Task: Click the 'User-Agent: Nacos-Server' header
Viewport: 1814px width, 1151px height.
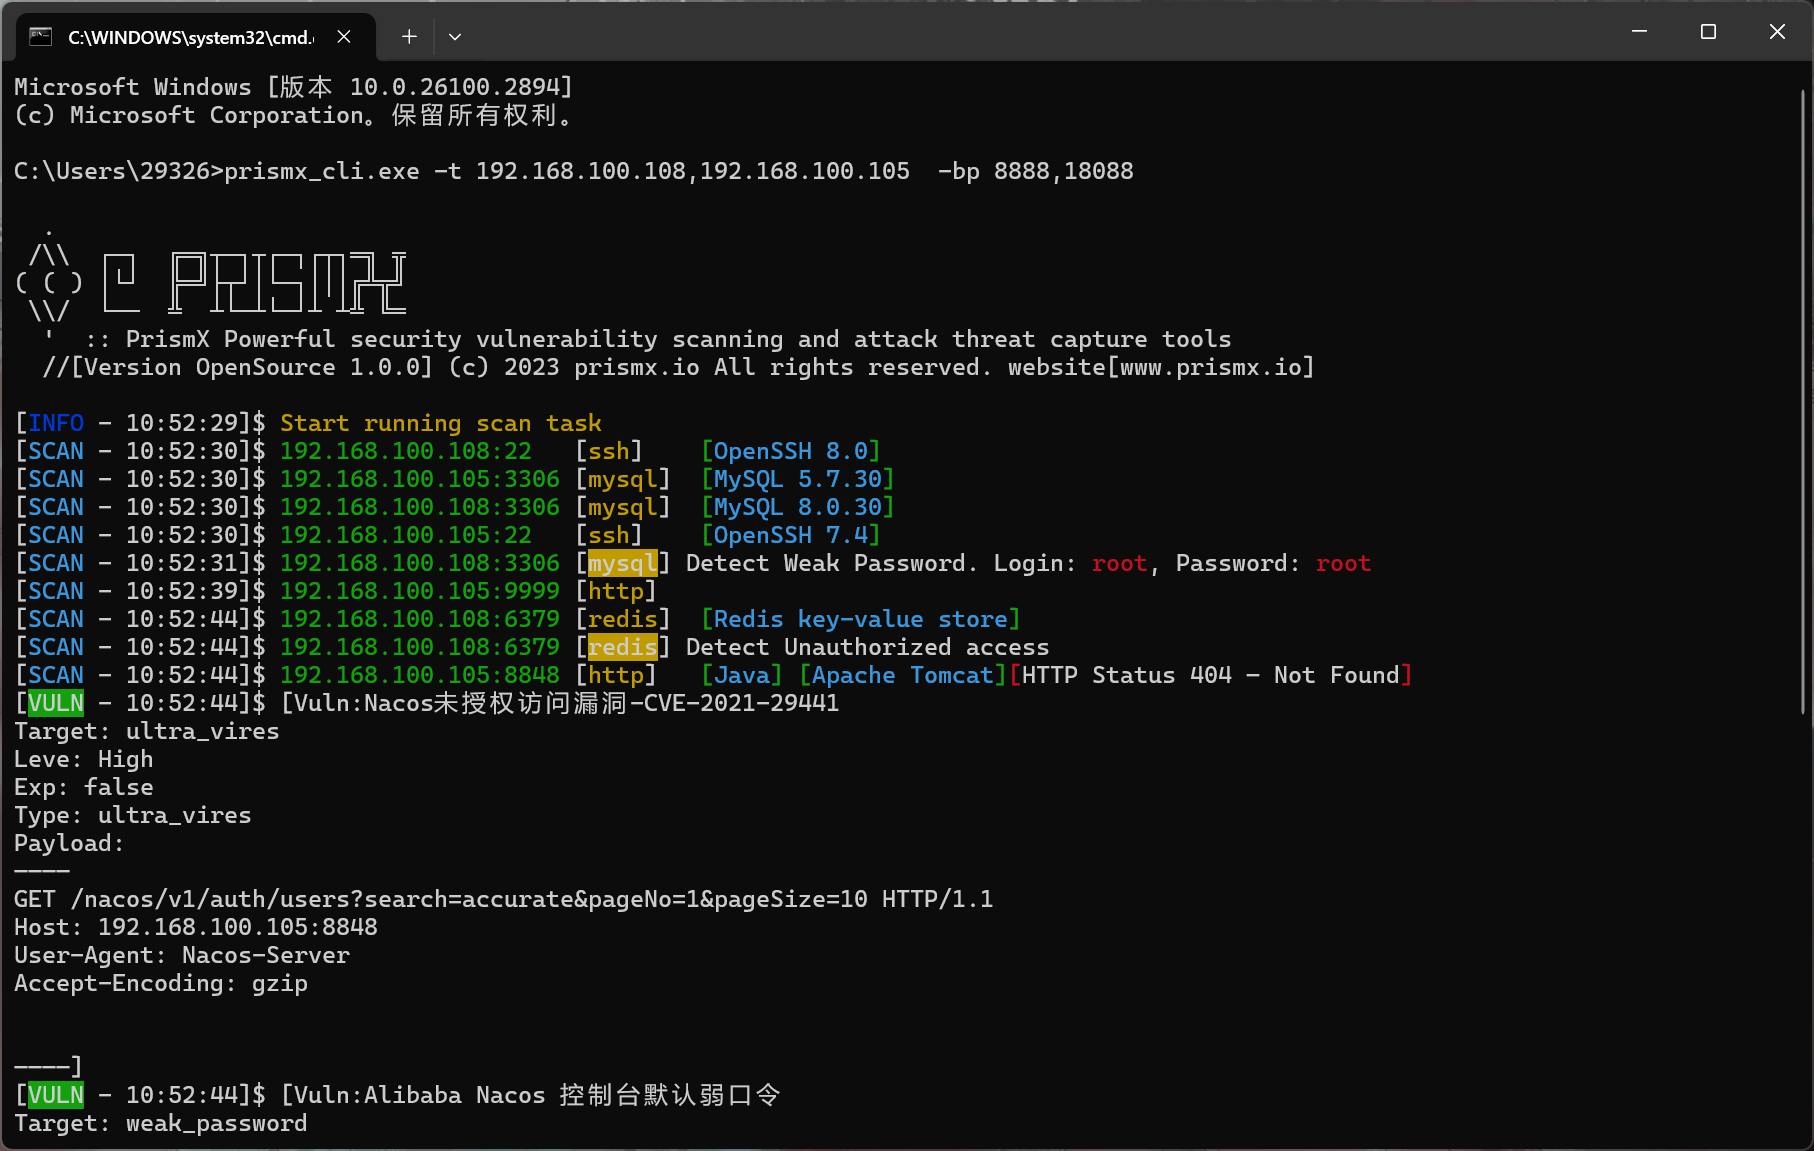Action: pyautogui.click(x=182, y=956)
